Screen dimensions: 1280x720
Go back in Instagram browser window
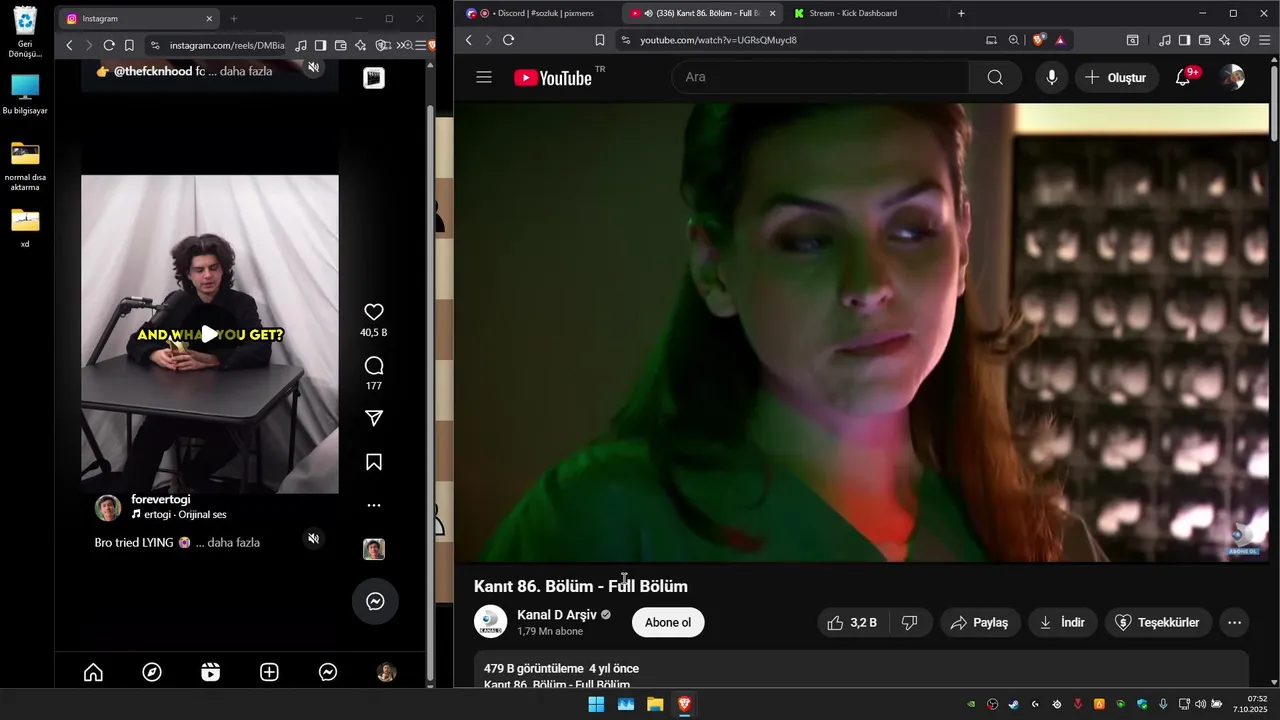(x=69, y=45)
